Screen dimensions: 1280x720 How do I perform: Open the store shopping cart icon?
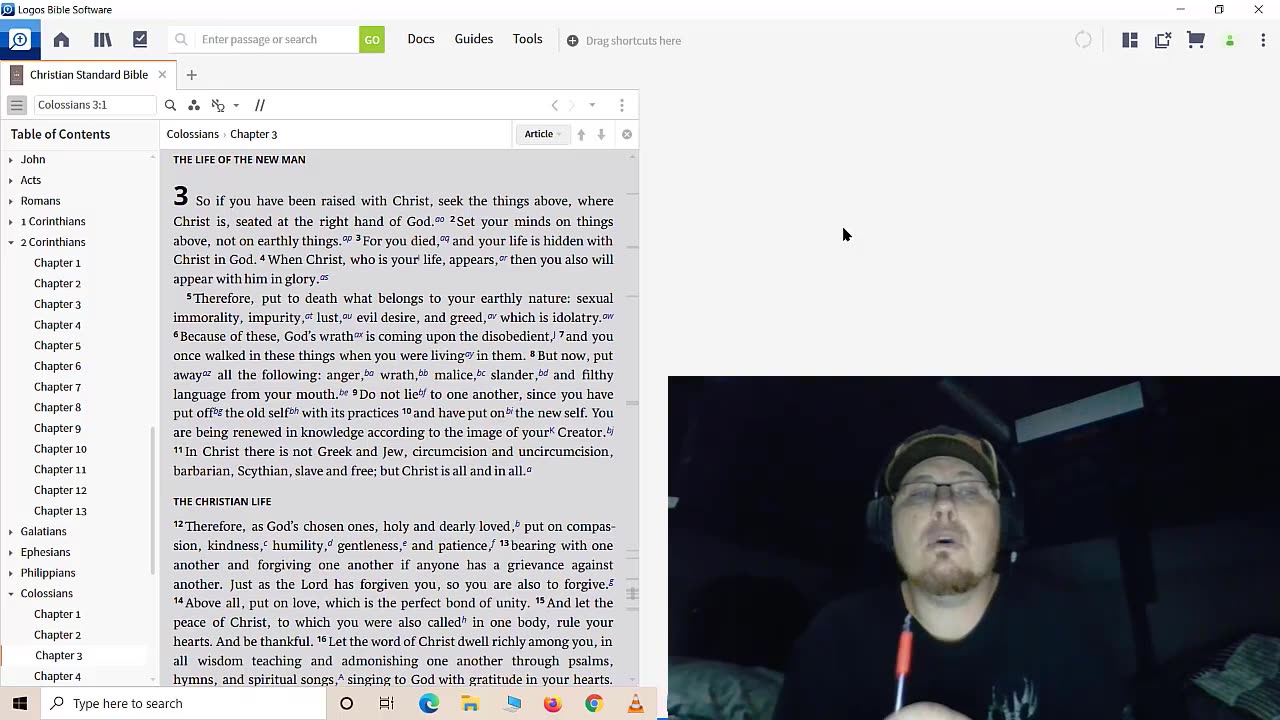[1196, 40]
